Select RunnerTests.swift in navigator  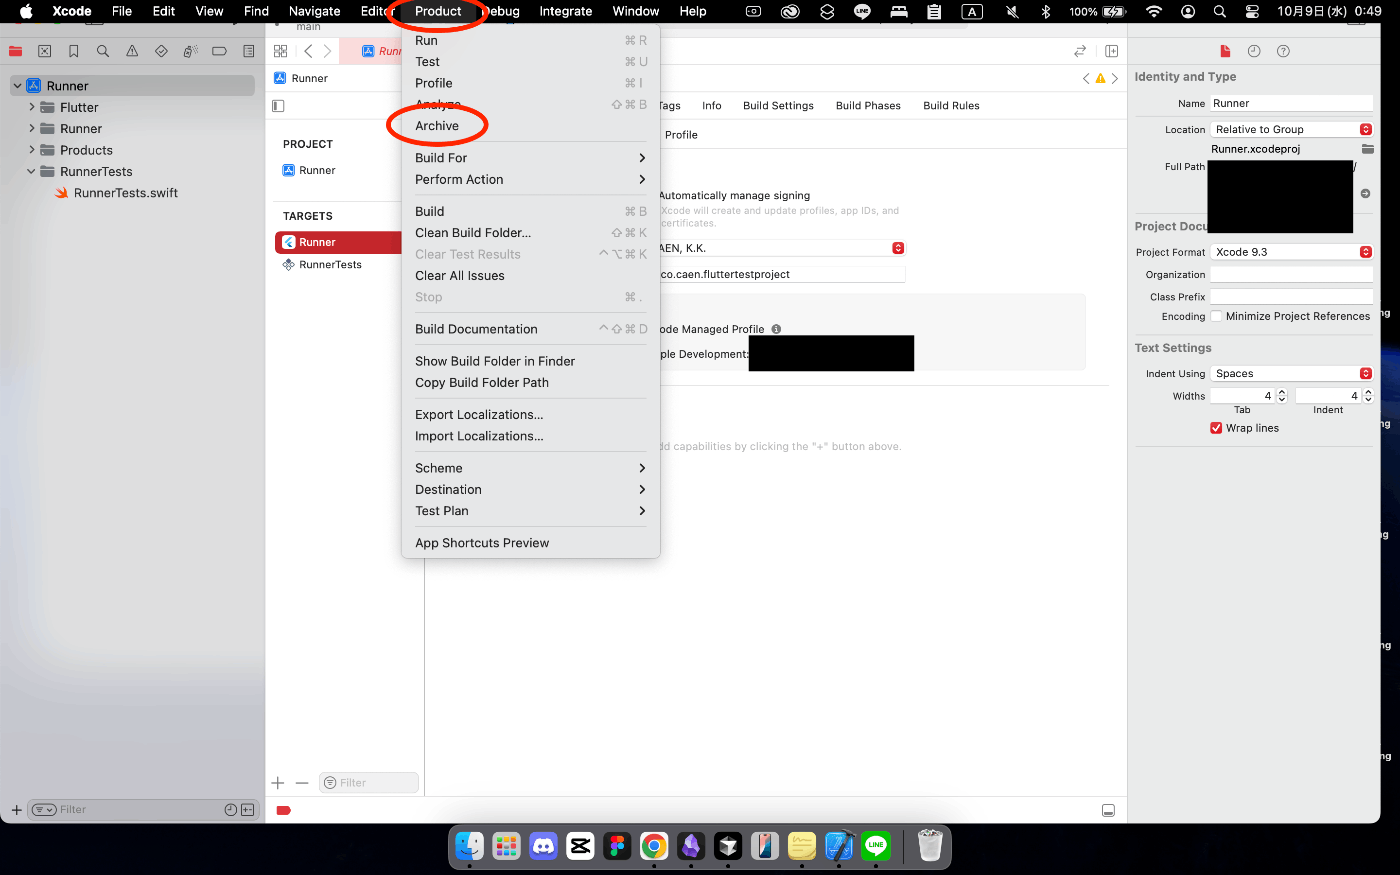126,193
